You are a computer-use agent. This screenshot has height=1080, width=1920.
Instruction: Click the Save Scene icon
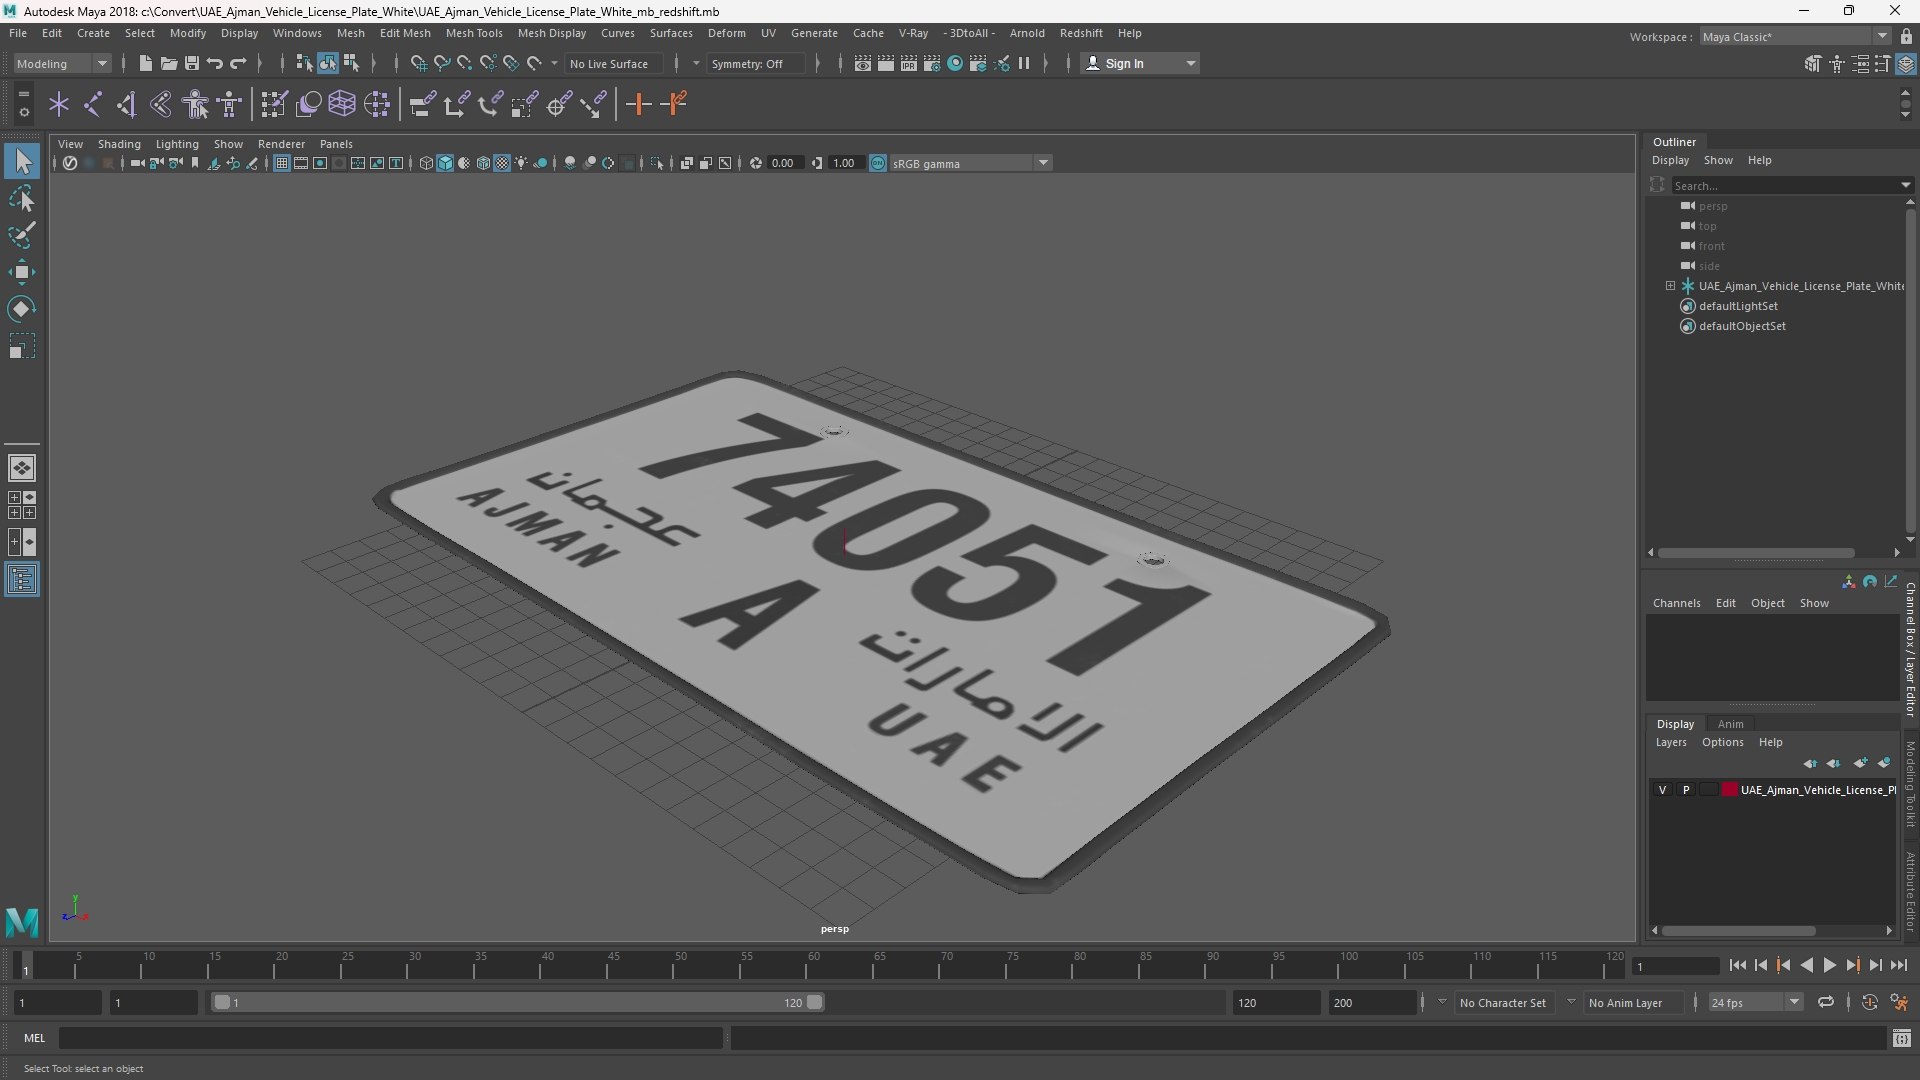(191, 63)
